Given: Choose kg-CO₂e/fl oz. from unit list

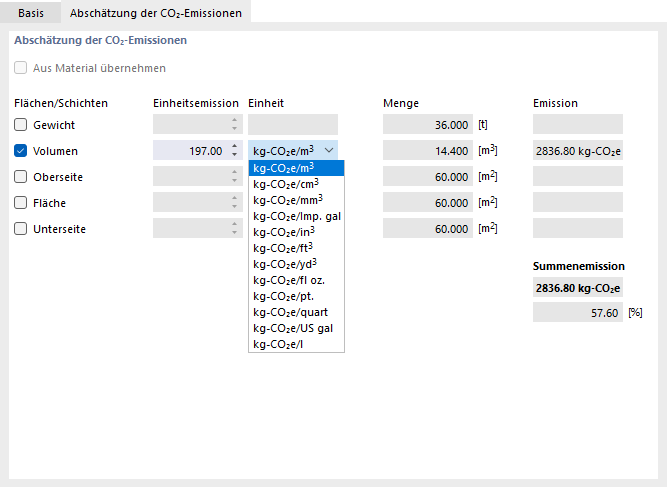Looking at the screenshot, I should coord(296,280).
